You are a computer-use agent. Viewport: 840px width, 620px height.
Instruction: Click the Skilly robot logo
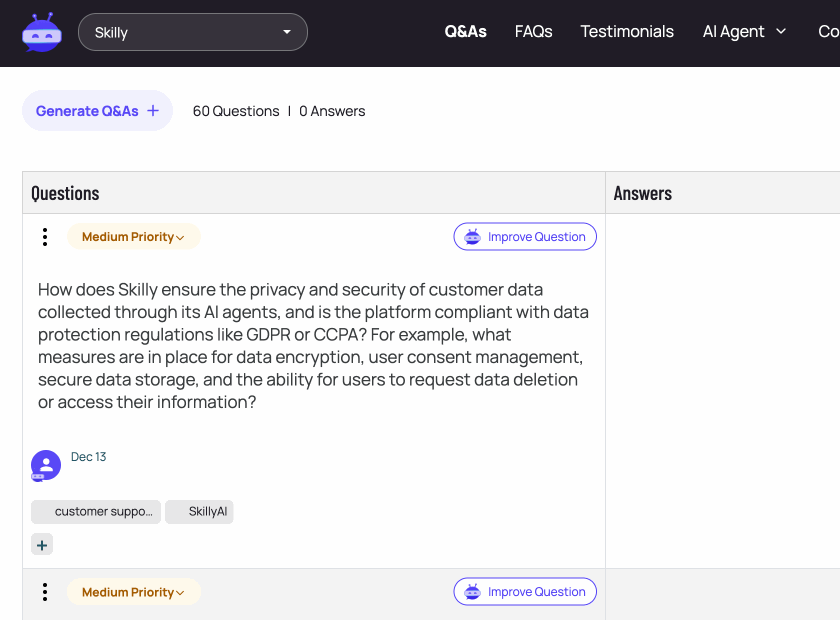click(x=42, y=32)
